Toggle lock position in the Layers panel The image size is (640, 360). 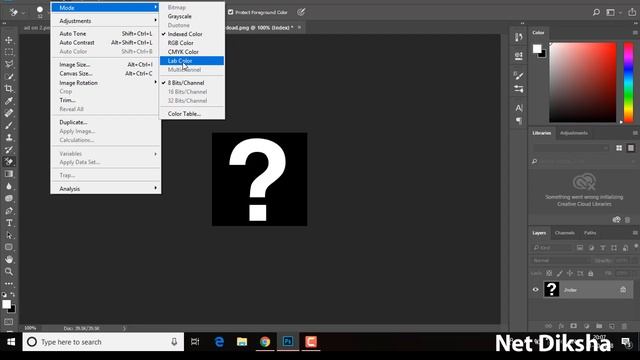(570, 273)
